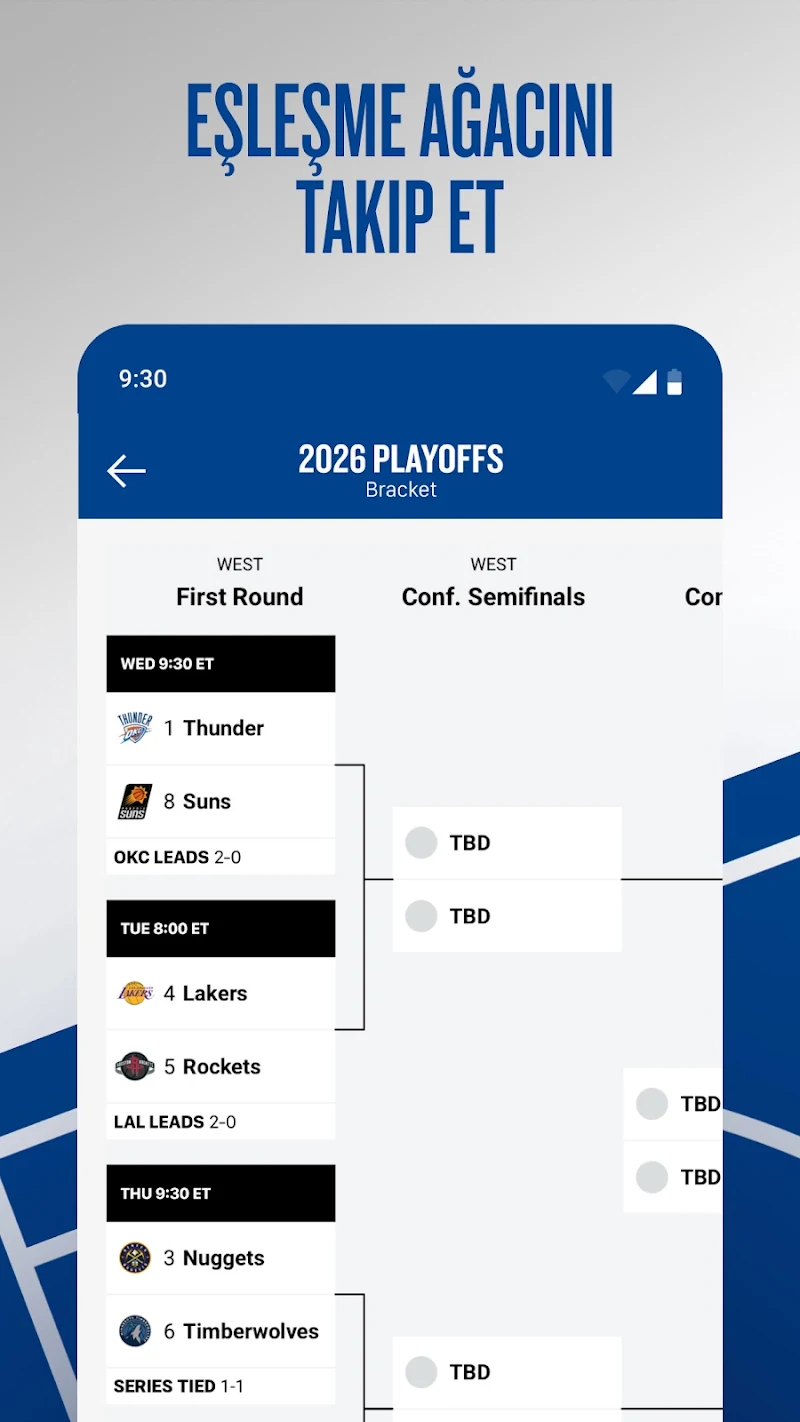
Task: Tap the back arrow icon
Action: (x=126, y=471)
